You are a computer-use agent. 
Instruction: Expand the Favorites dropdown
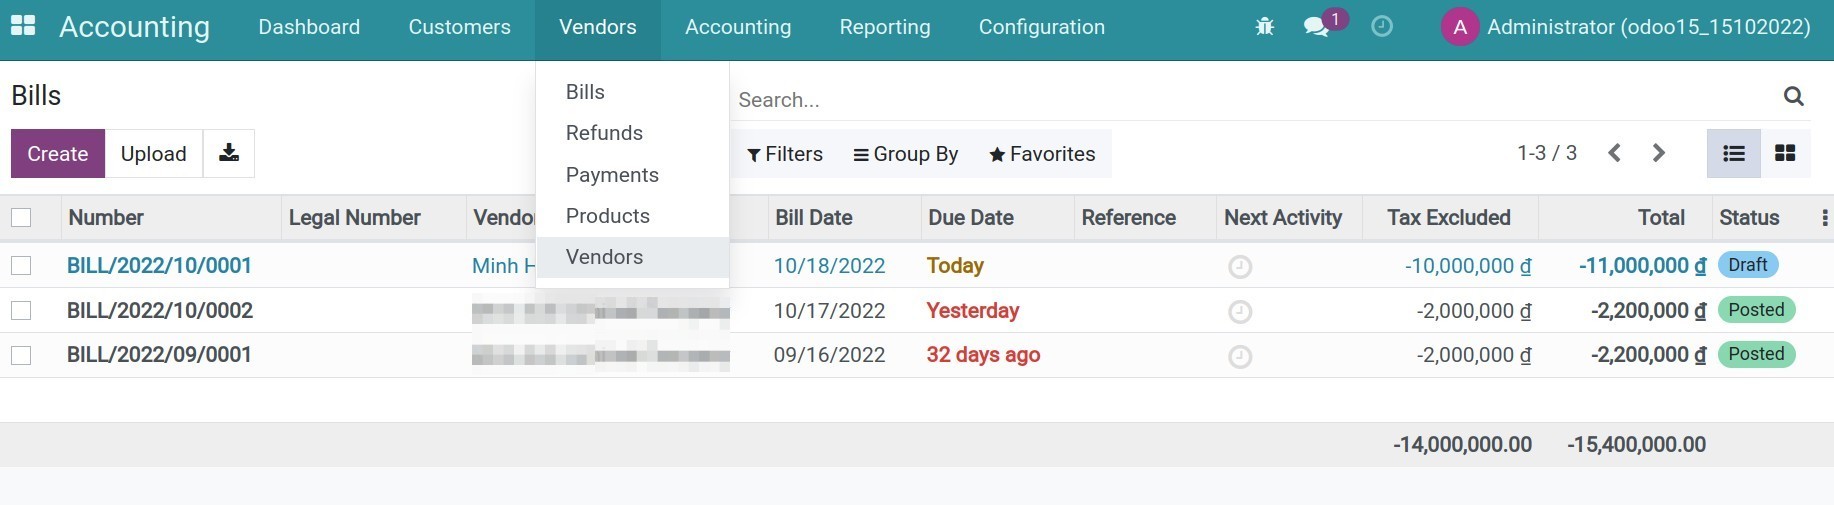1042,154
